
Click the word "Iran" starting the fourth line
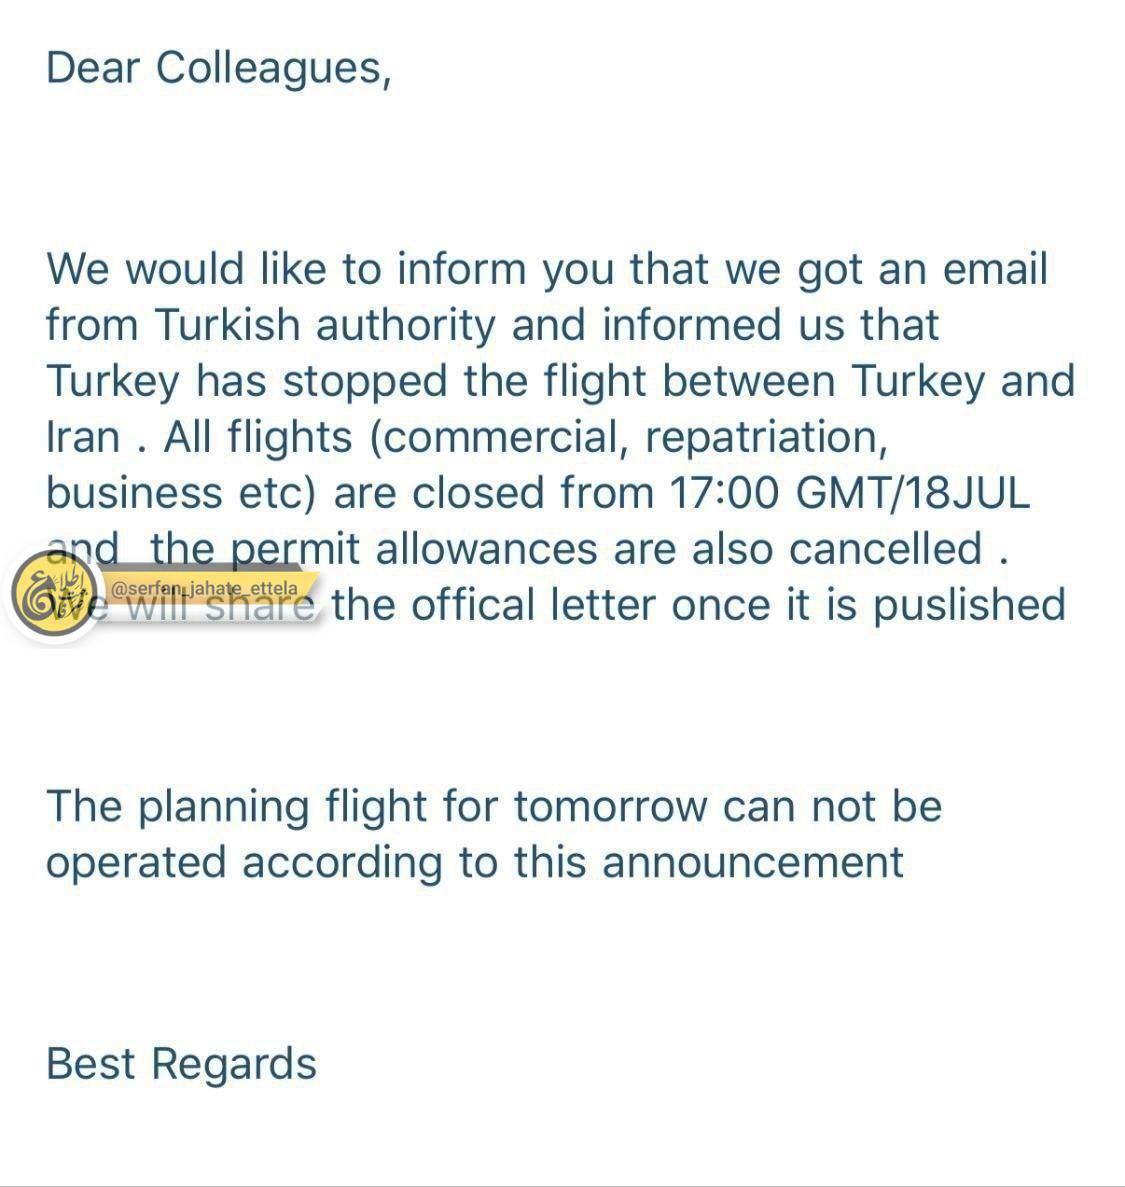[x=83, y=438]
